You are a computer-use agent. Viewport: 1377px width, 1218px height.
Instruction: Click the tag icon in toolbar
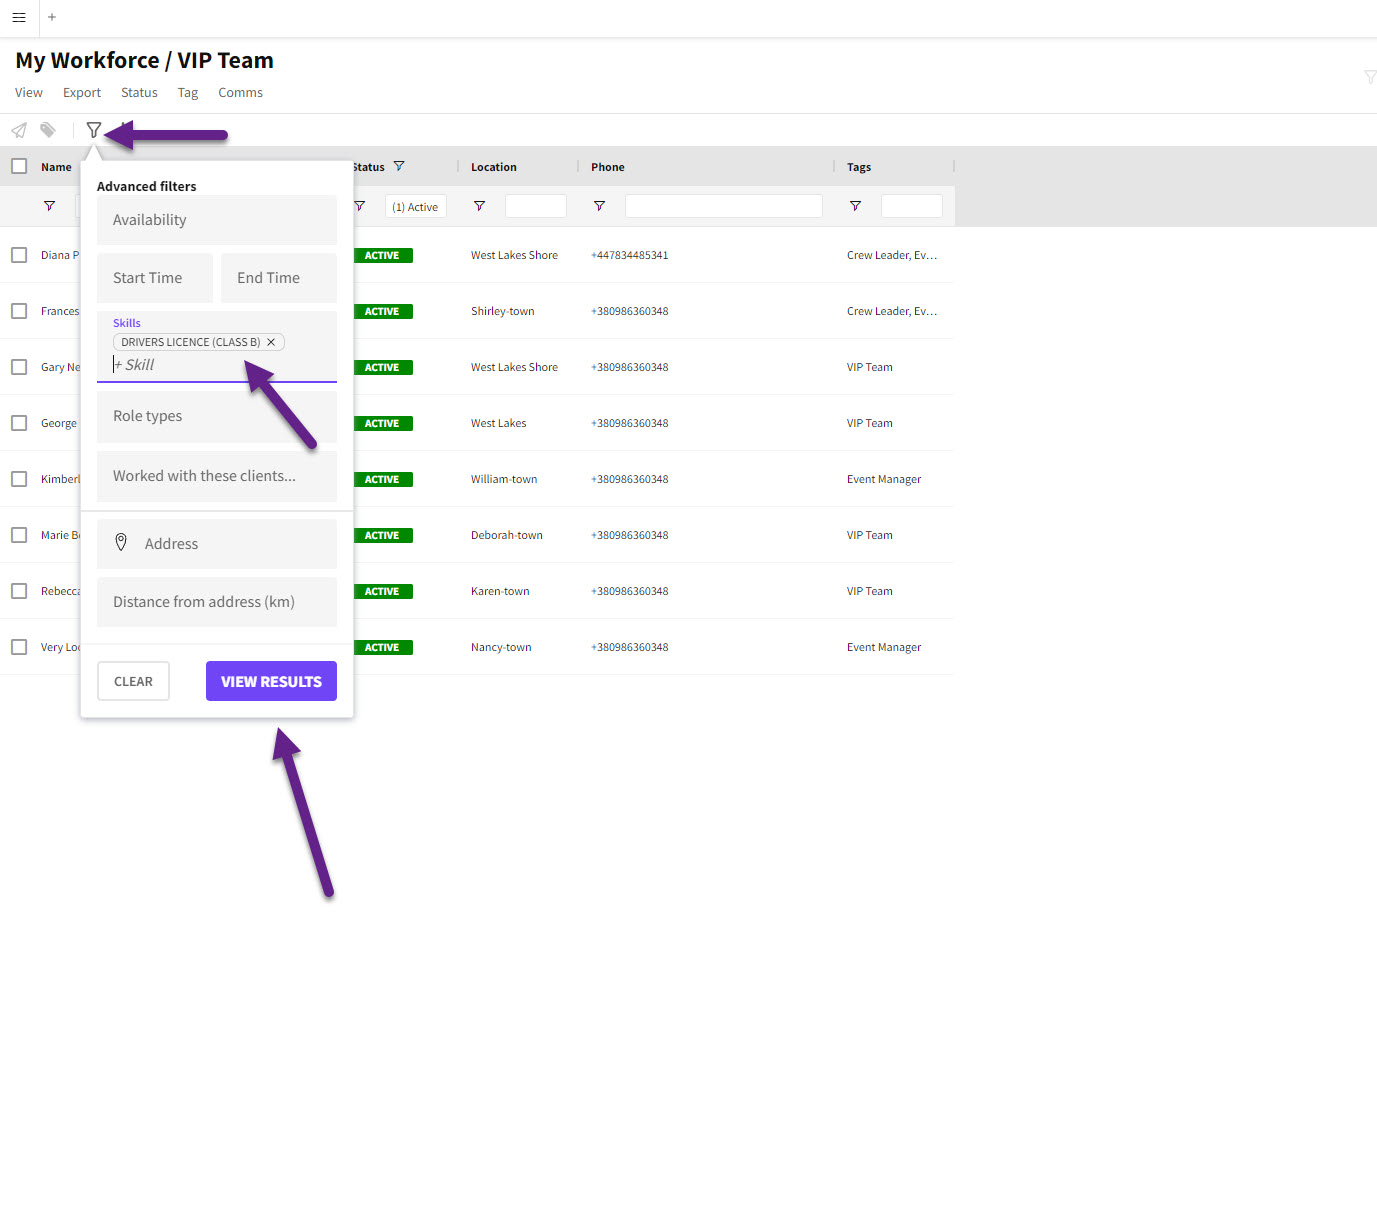48,130
